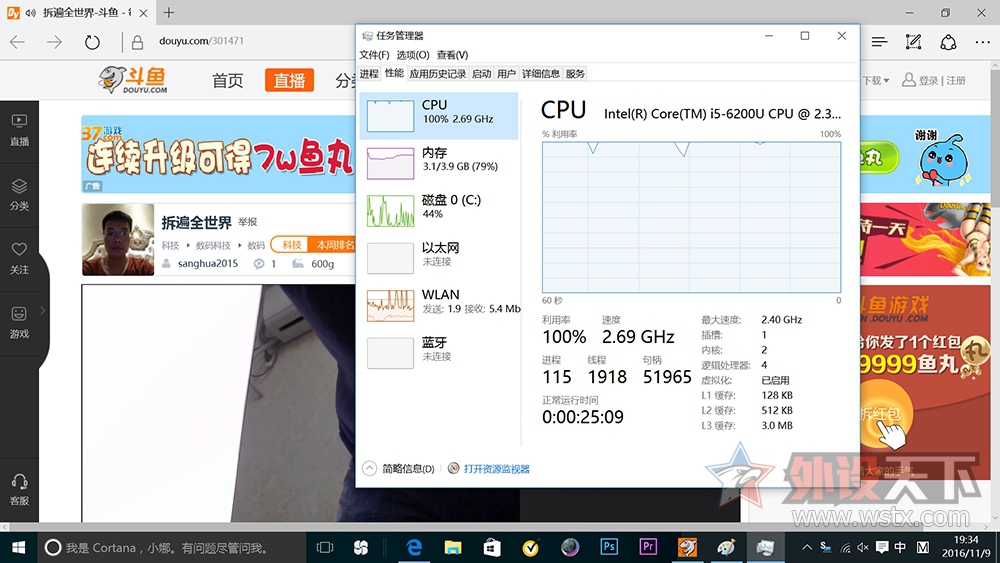
Task: Click 登录 on the Douyu header
Action: click(928, 80)
